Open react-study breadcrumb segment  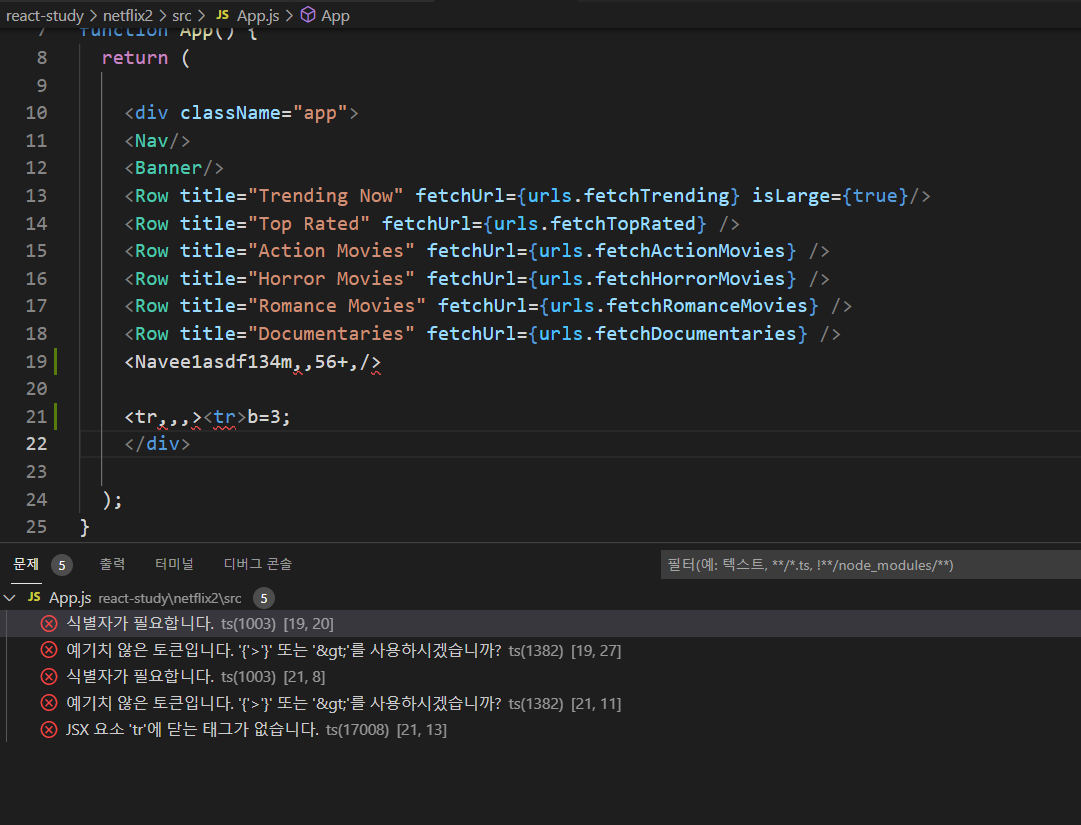pyautogui.click(x=45, y=15)
